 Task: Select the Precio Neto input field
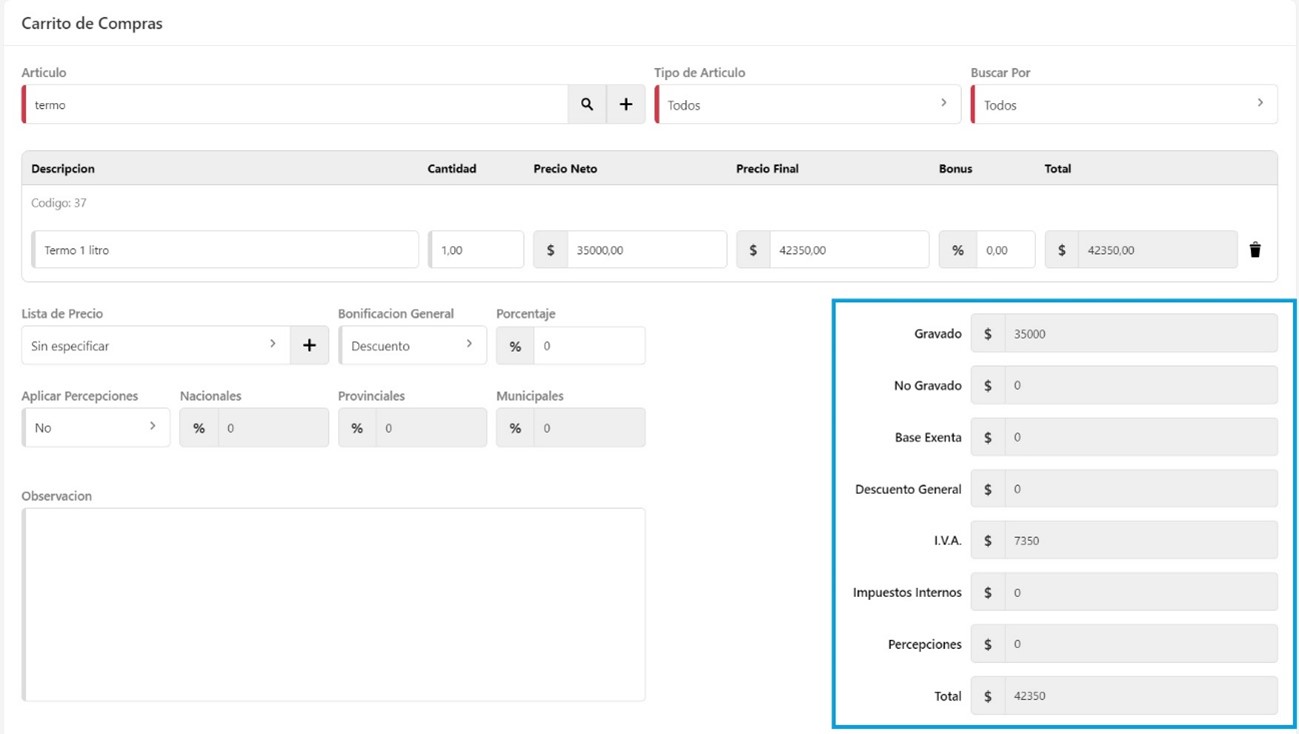pos(645,250)
